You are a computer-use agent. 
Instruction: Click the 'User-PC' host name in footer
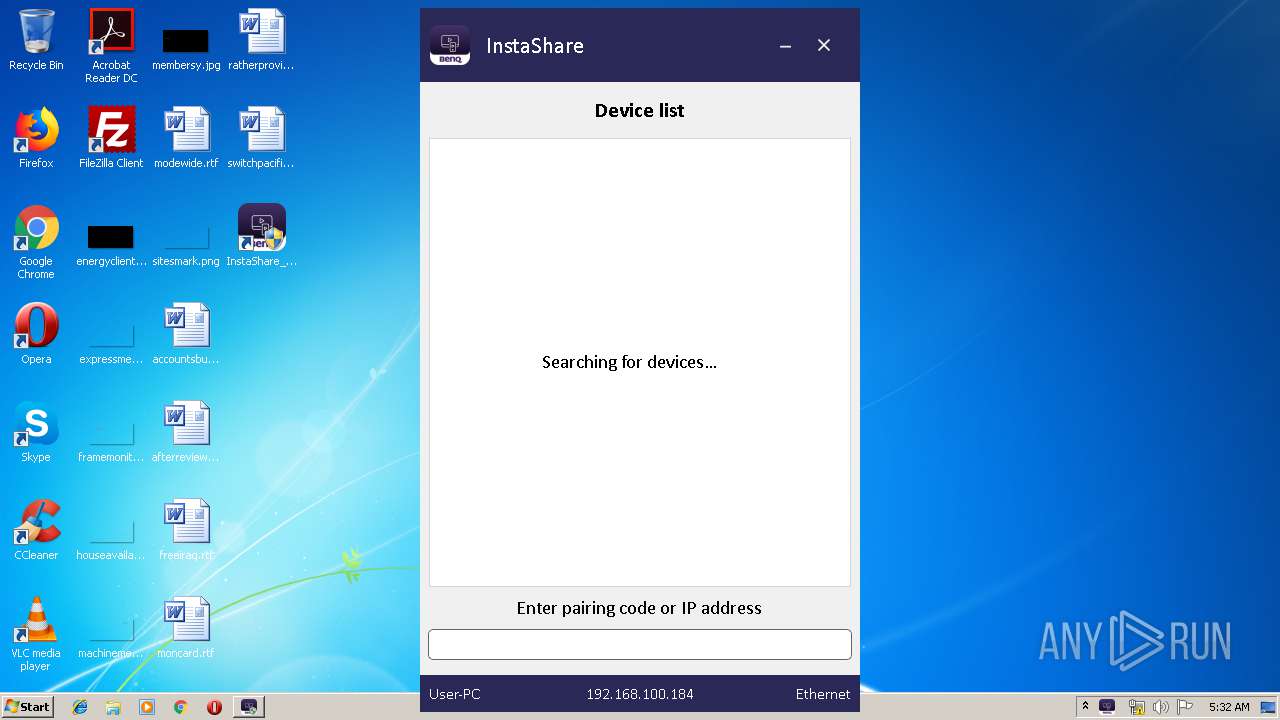click(455, 694)
